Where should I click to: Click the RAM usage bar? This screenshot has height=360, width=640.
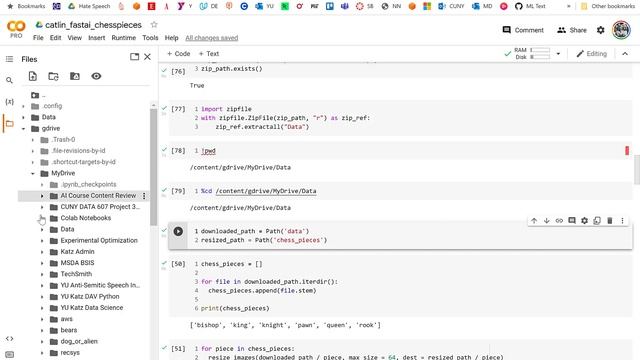pos(540,50)
